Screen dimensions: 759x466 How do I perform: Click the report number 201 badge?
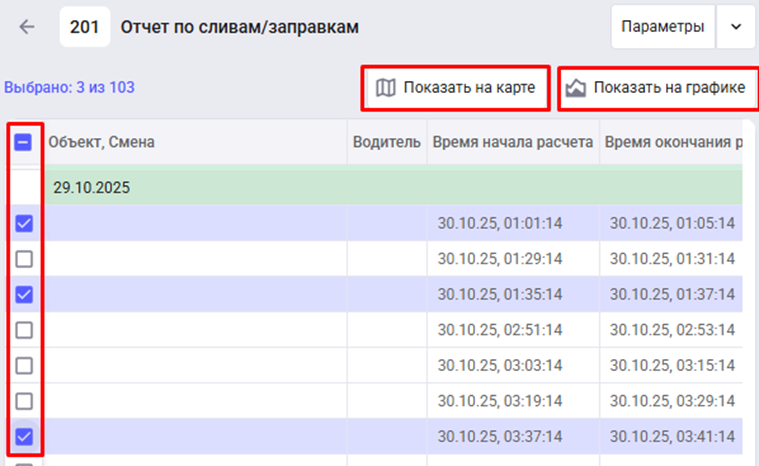pos(84,27)
